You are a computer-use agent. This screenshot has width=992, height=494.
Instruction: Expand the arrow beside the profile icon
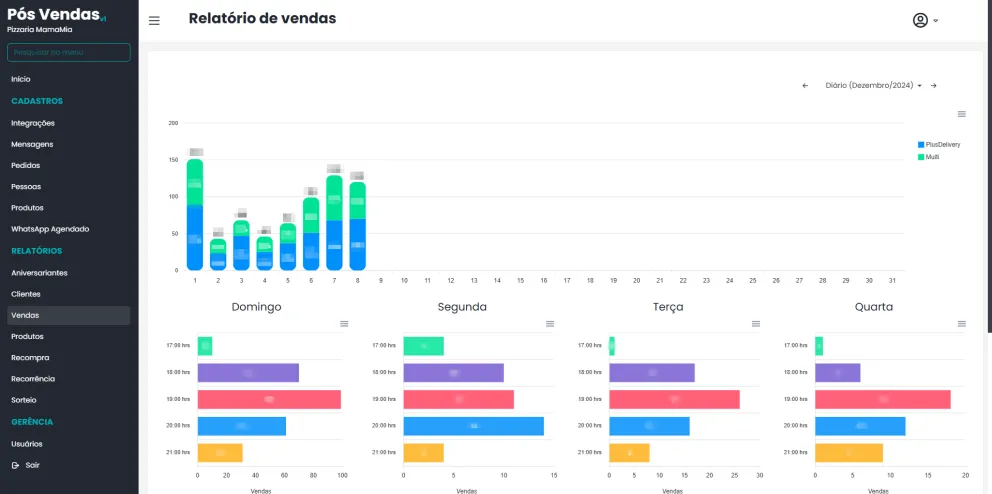(936, 21)
